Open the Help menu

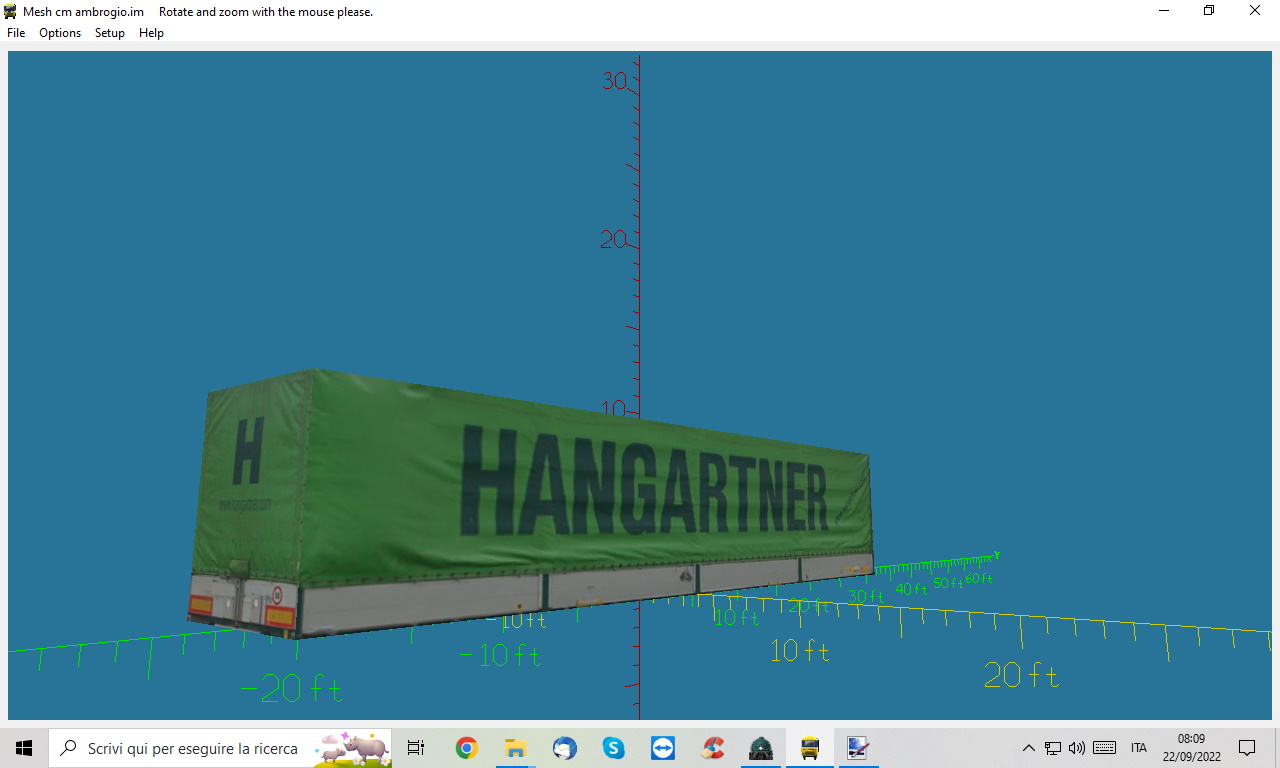151,33
